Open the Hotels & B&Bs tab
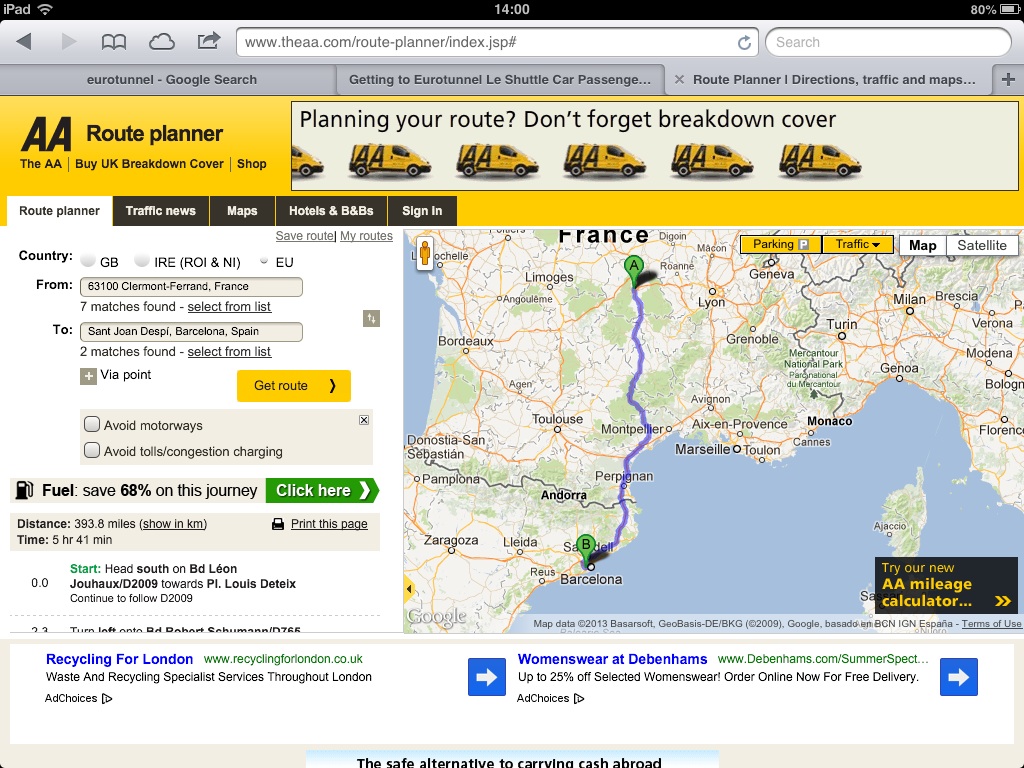This screenshot has width=1024, height=768. click(x=331, y=211)
